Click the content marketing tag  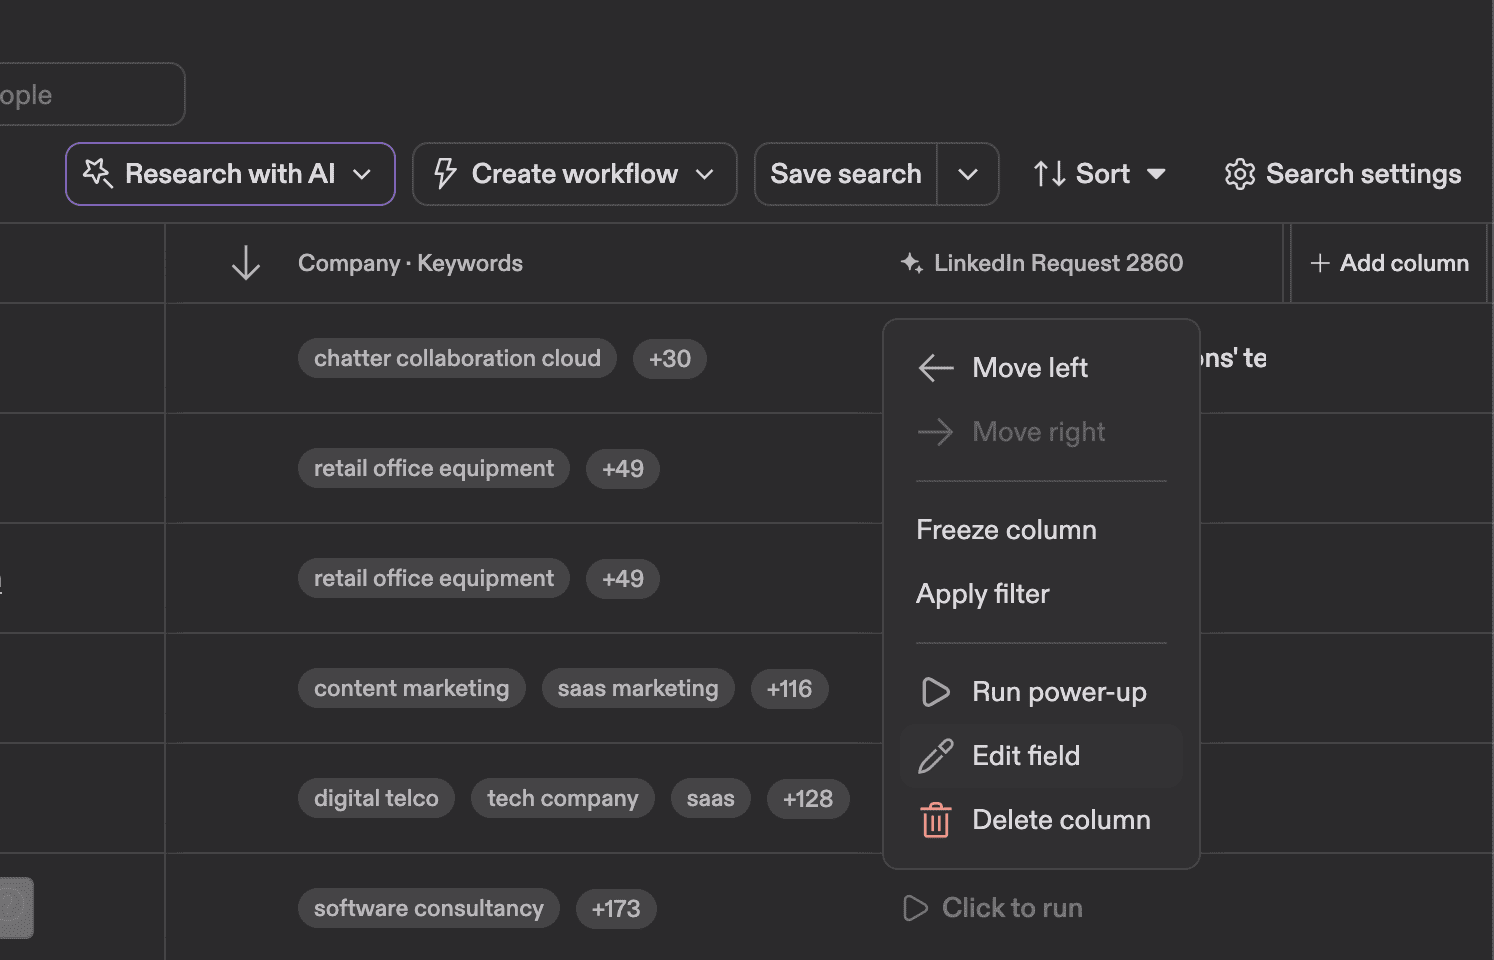pyautogui.click(x=411, y=689)
